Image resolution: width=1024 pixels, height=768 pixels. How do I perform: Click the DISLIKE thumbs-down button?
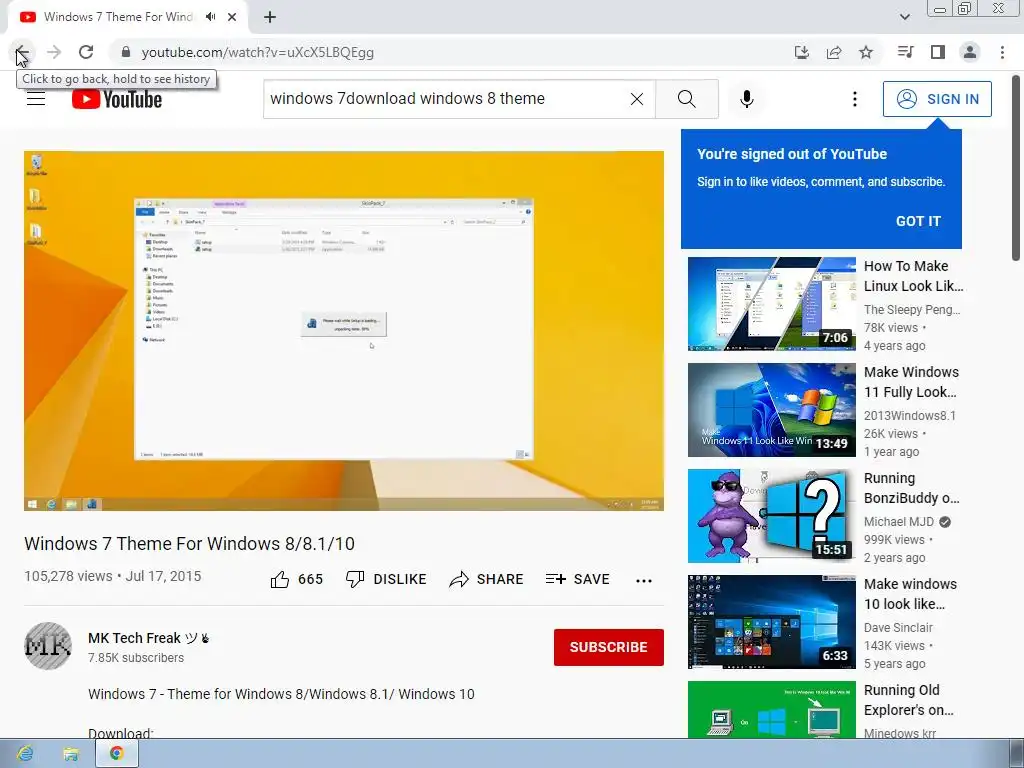pyautogui.click(x=386, y=579)
